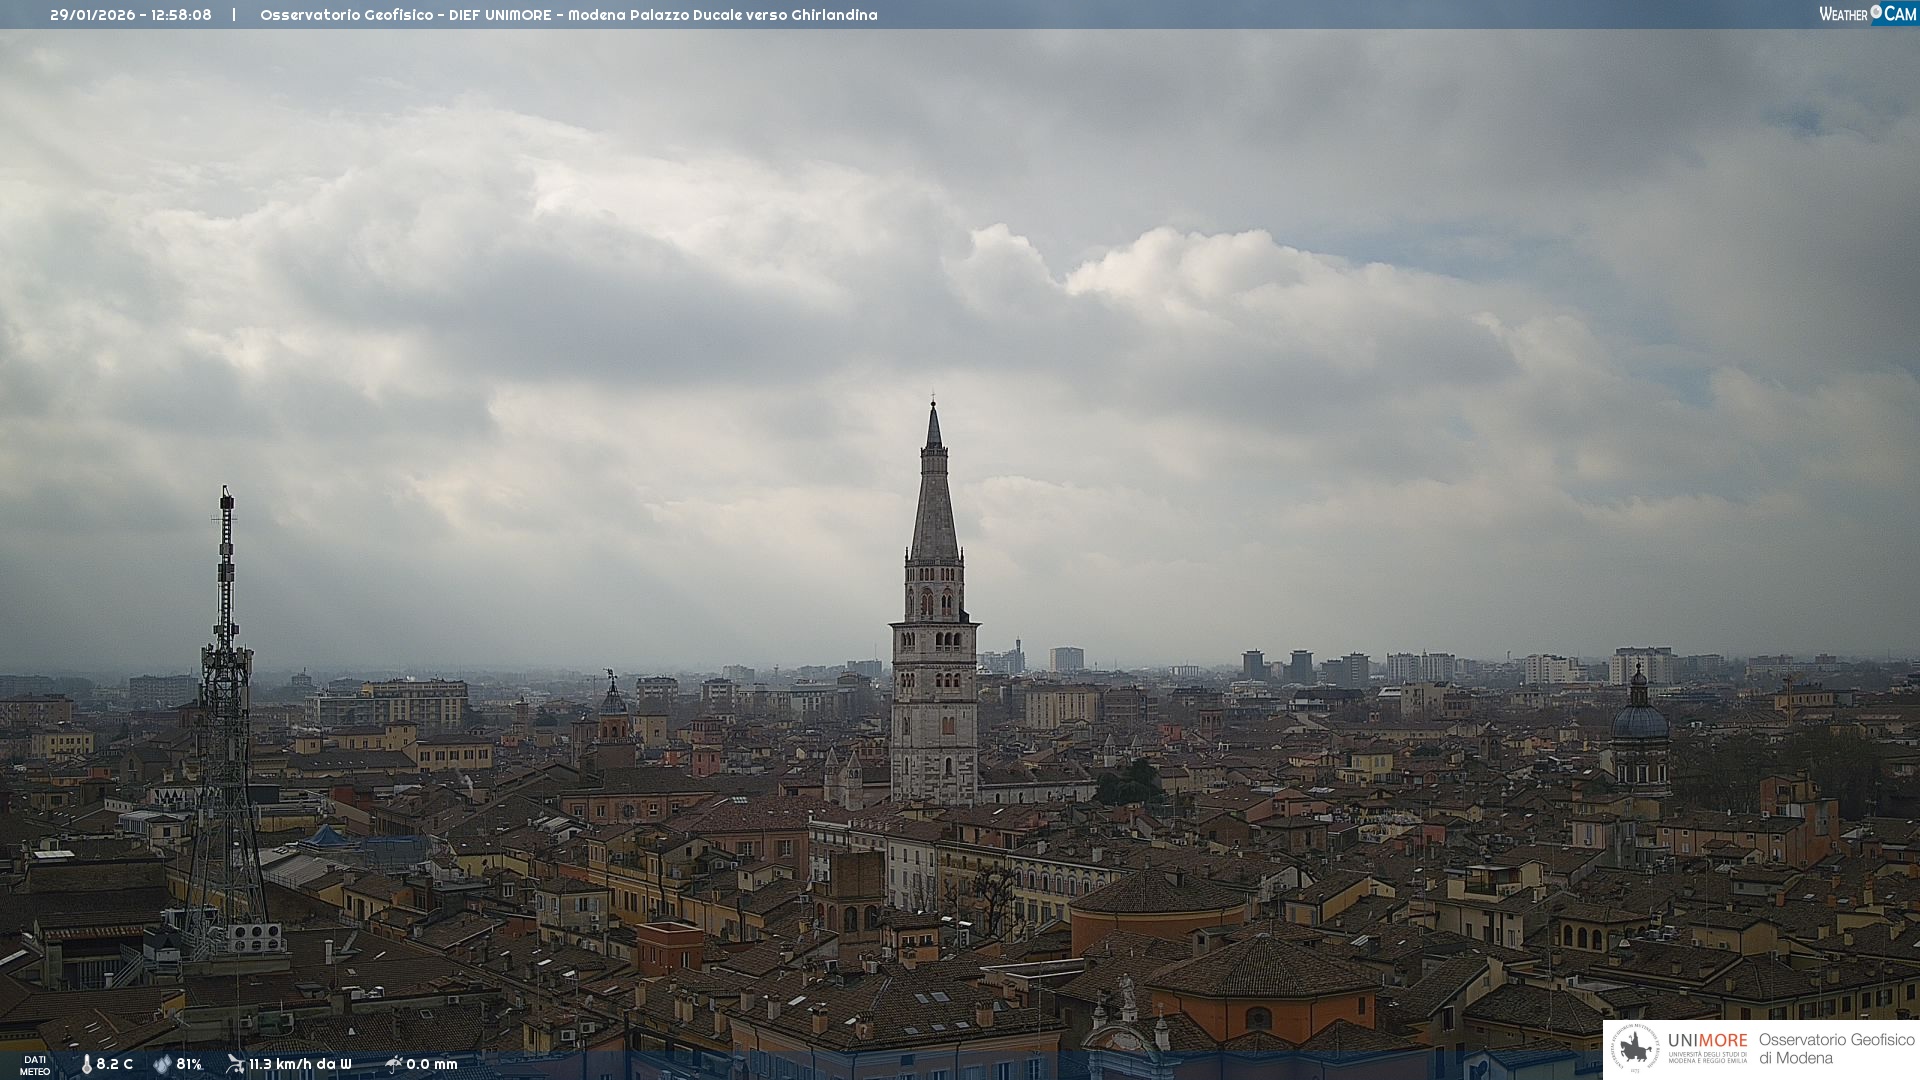Click the small bell tower with weathervane
The height and width of the screenshot is (1080, 1920).
[613, 715]
